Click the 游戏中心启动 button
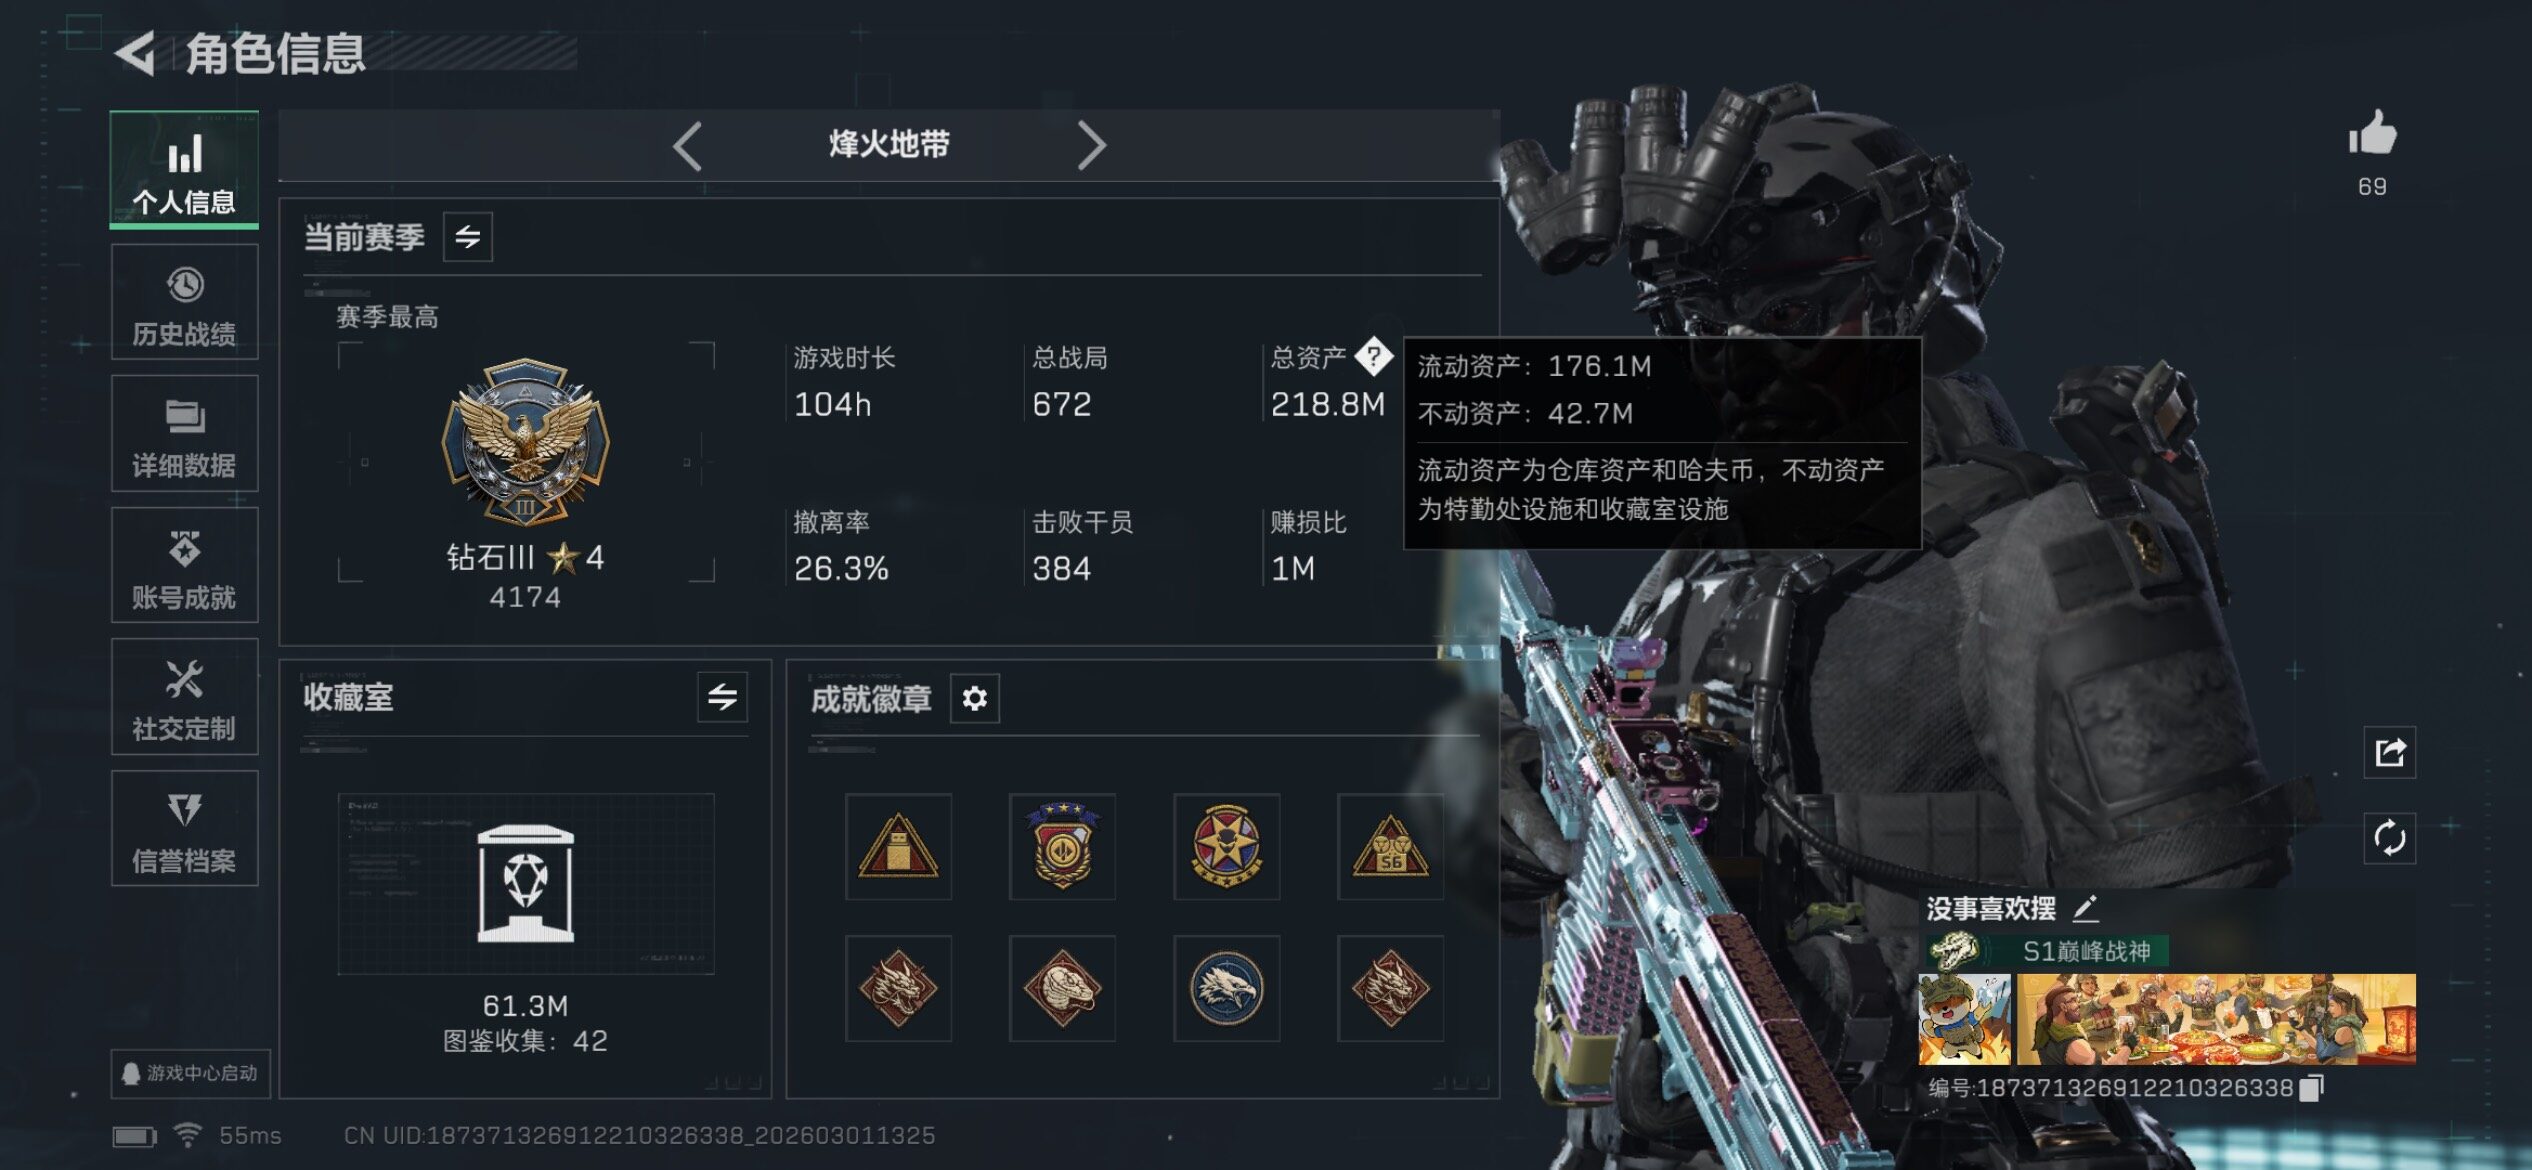This screenshot has width=2532, height=1170. (190, 1073)
